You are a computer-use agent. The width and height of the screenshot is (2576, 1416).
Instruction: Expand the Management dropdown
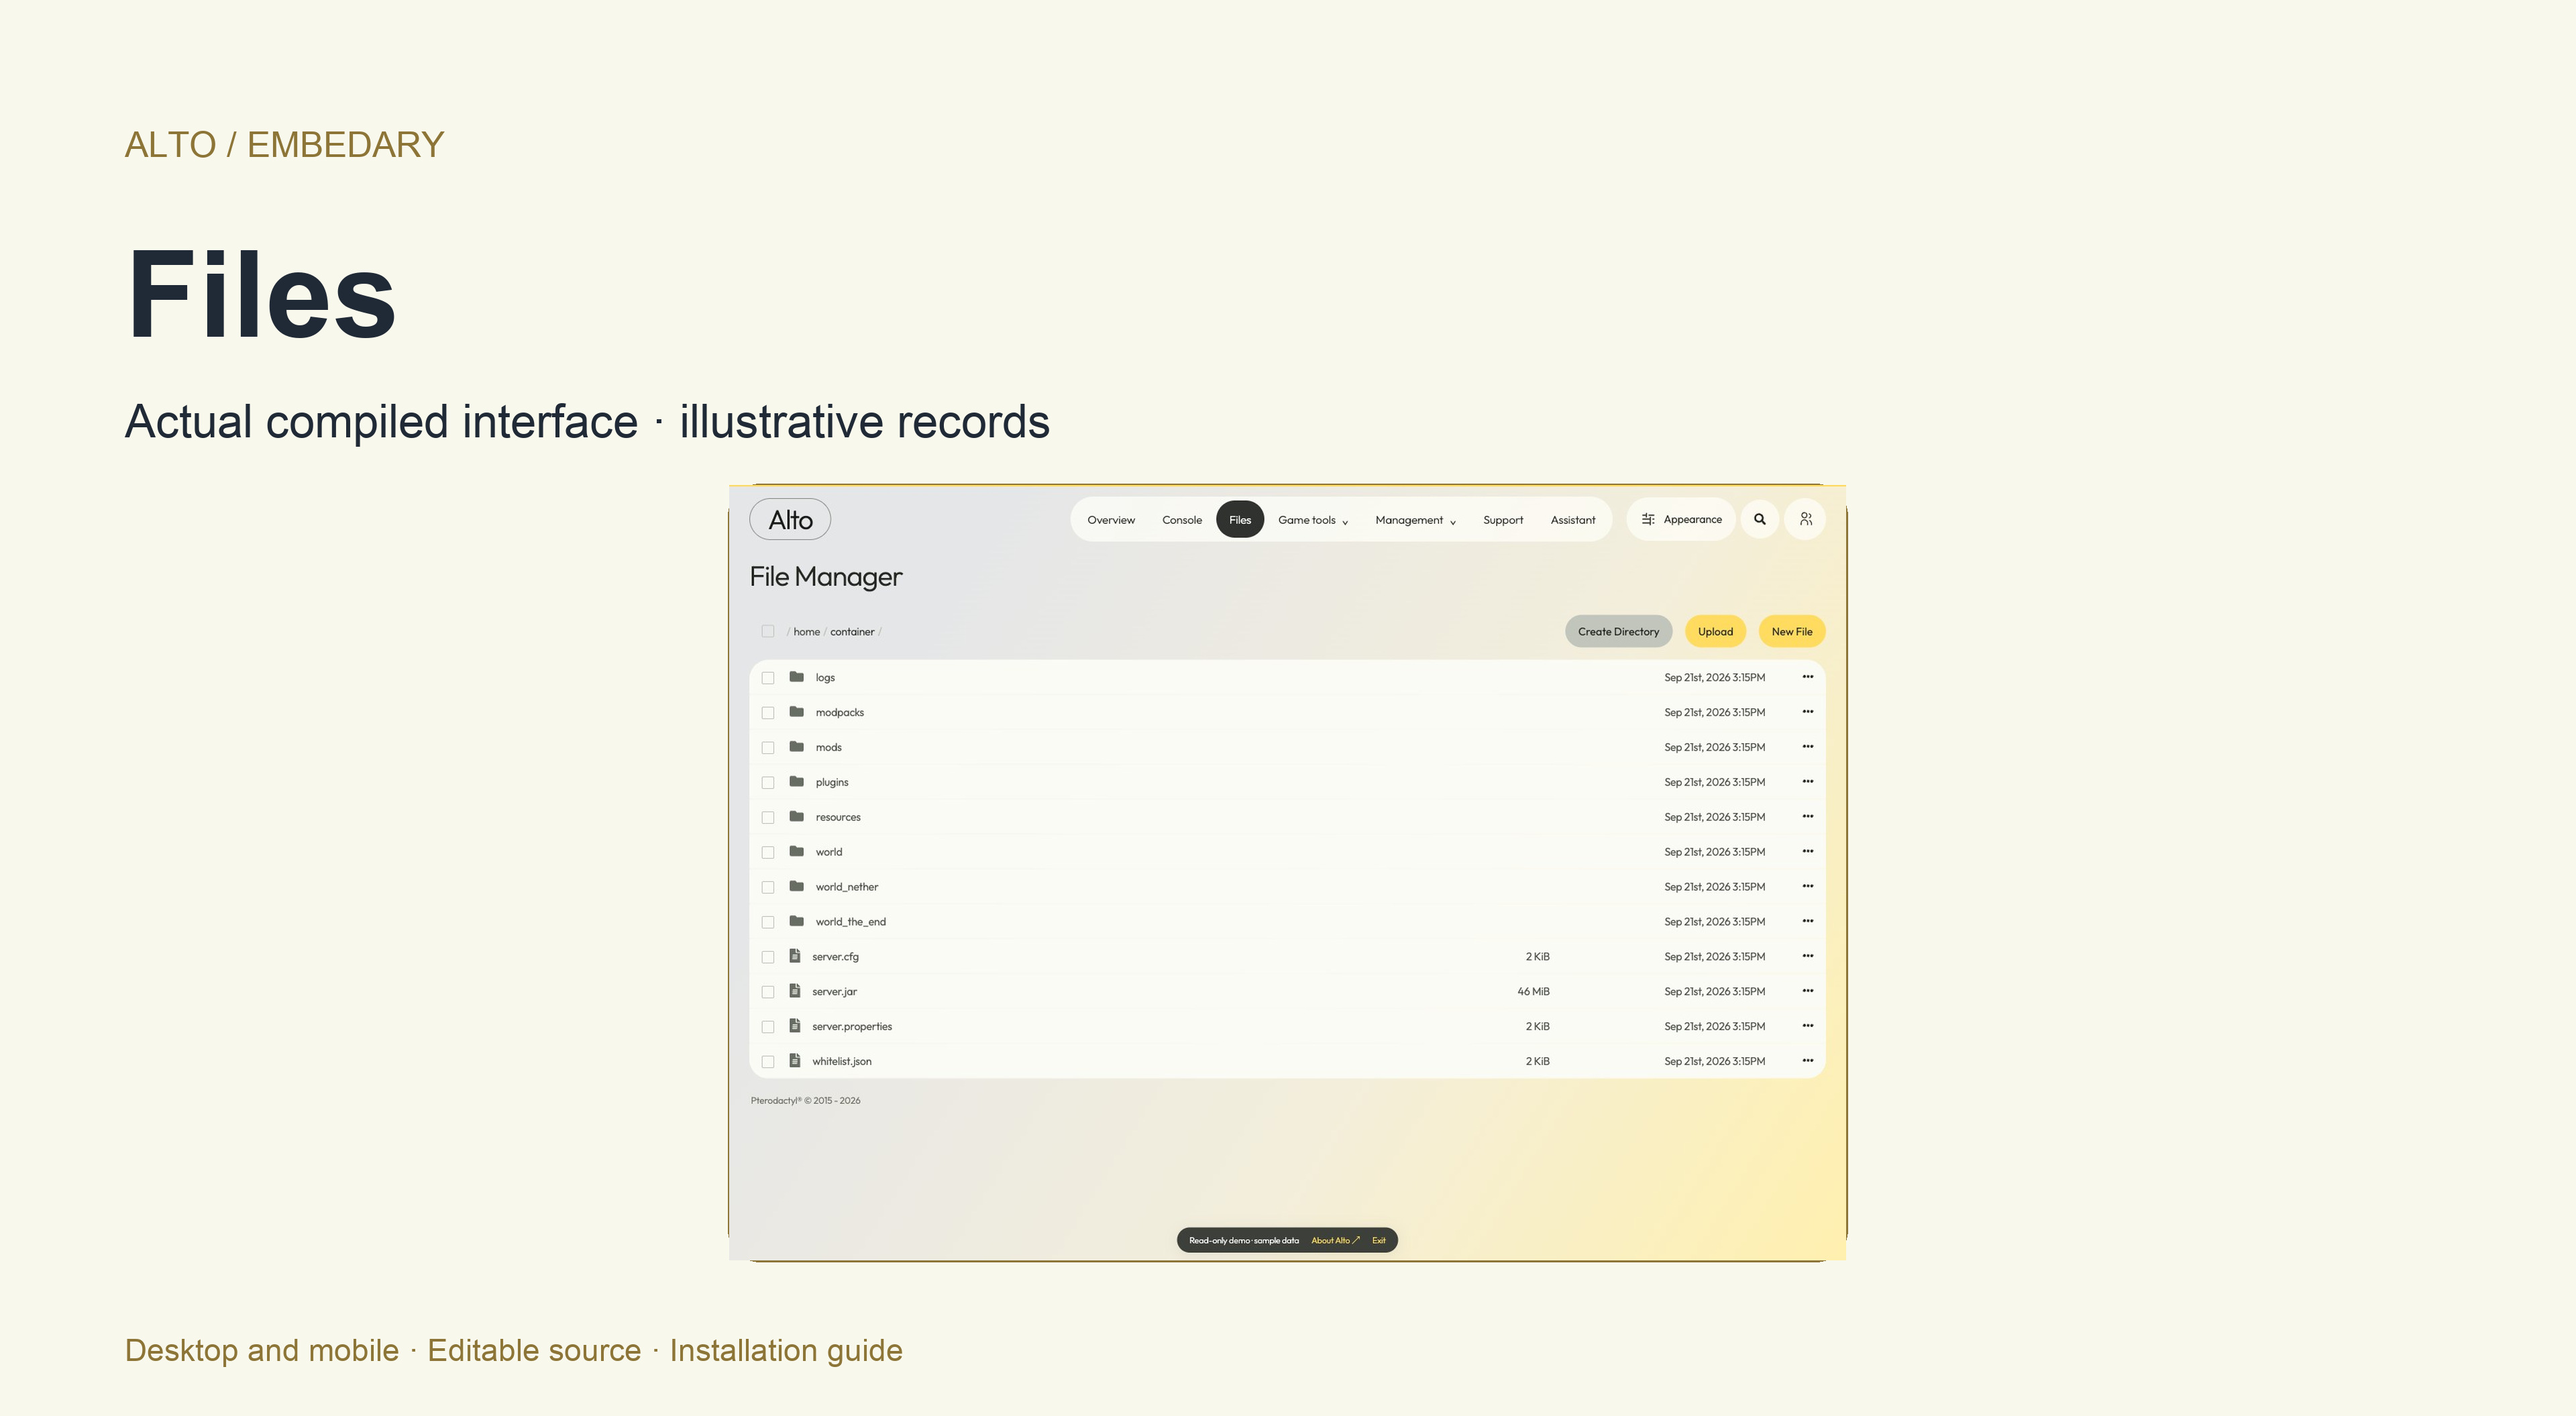click(1415, 520)
